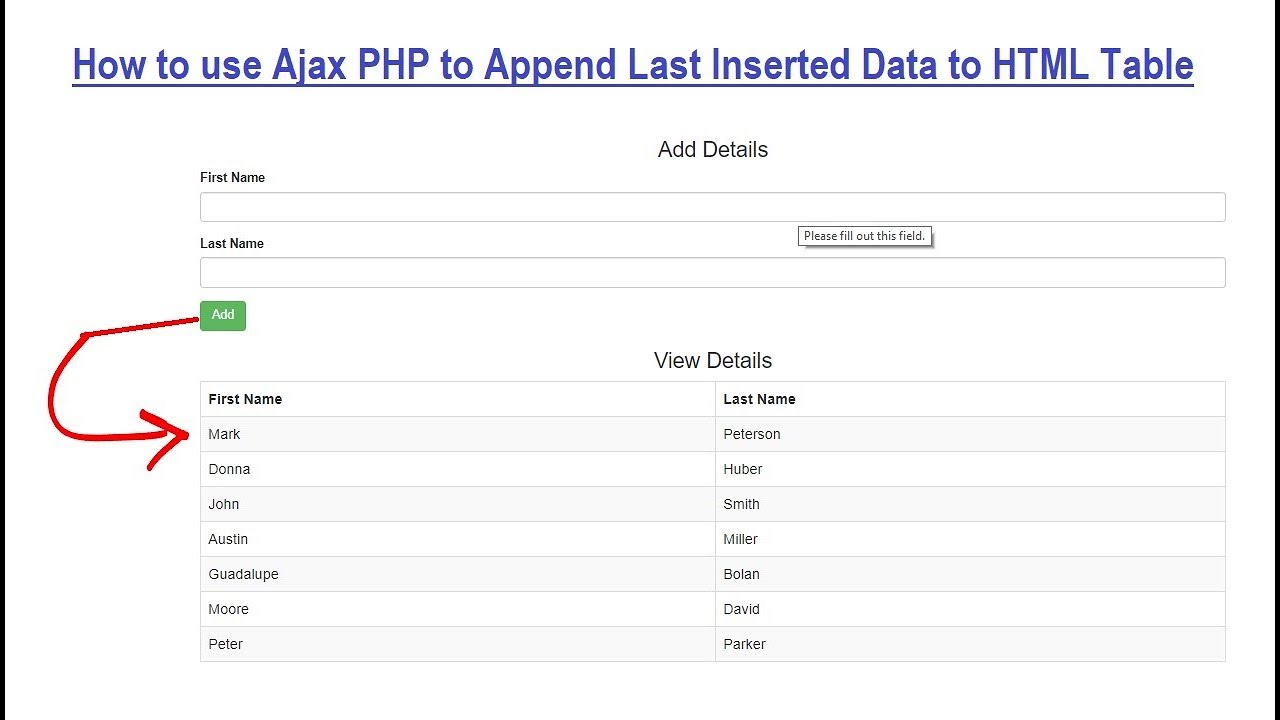Click the 'Please fill out this field' tooltip
Viewport: 1280px width, 720px height.
coord(865,236)
